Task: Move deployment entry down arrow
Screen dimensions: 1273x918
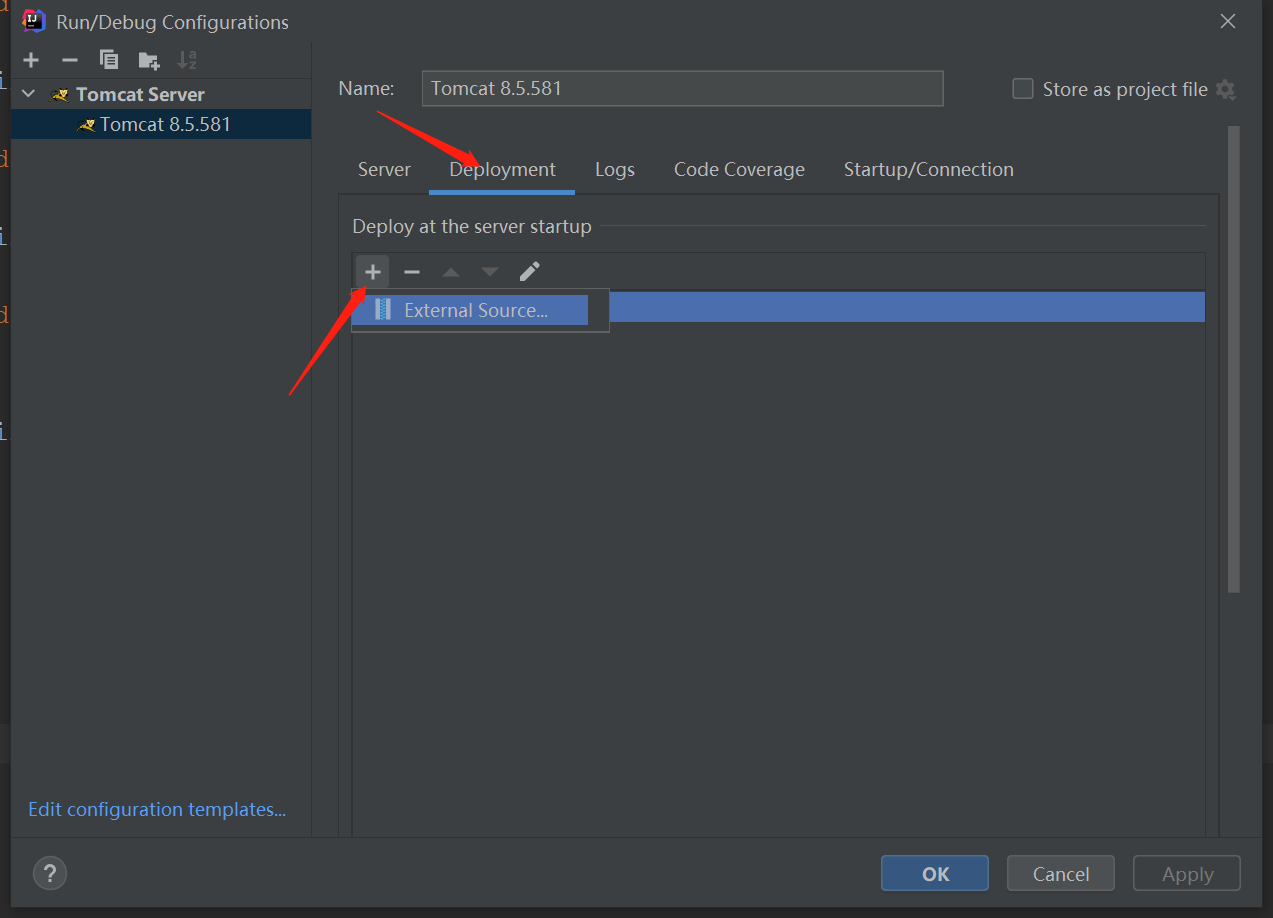Action: [x=490, y=272]
